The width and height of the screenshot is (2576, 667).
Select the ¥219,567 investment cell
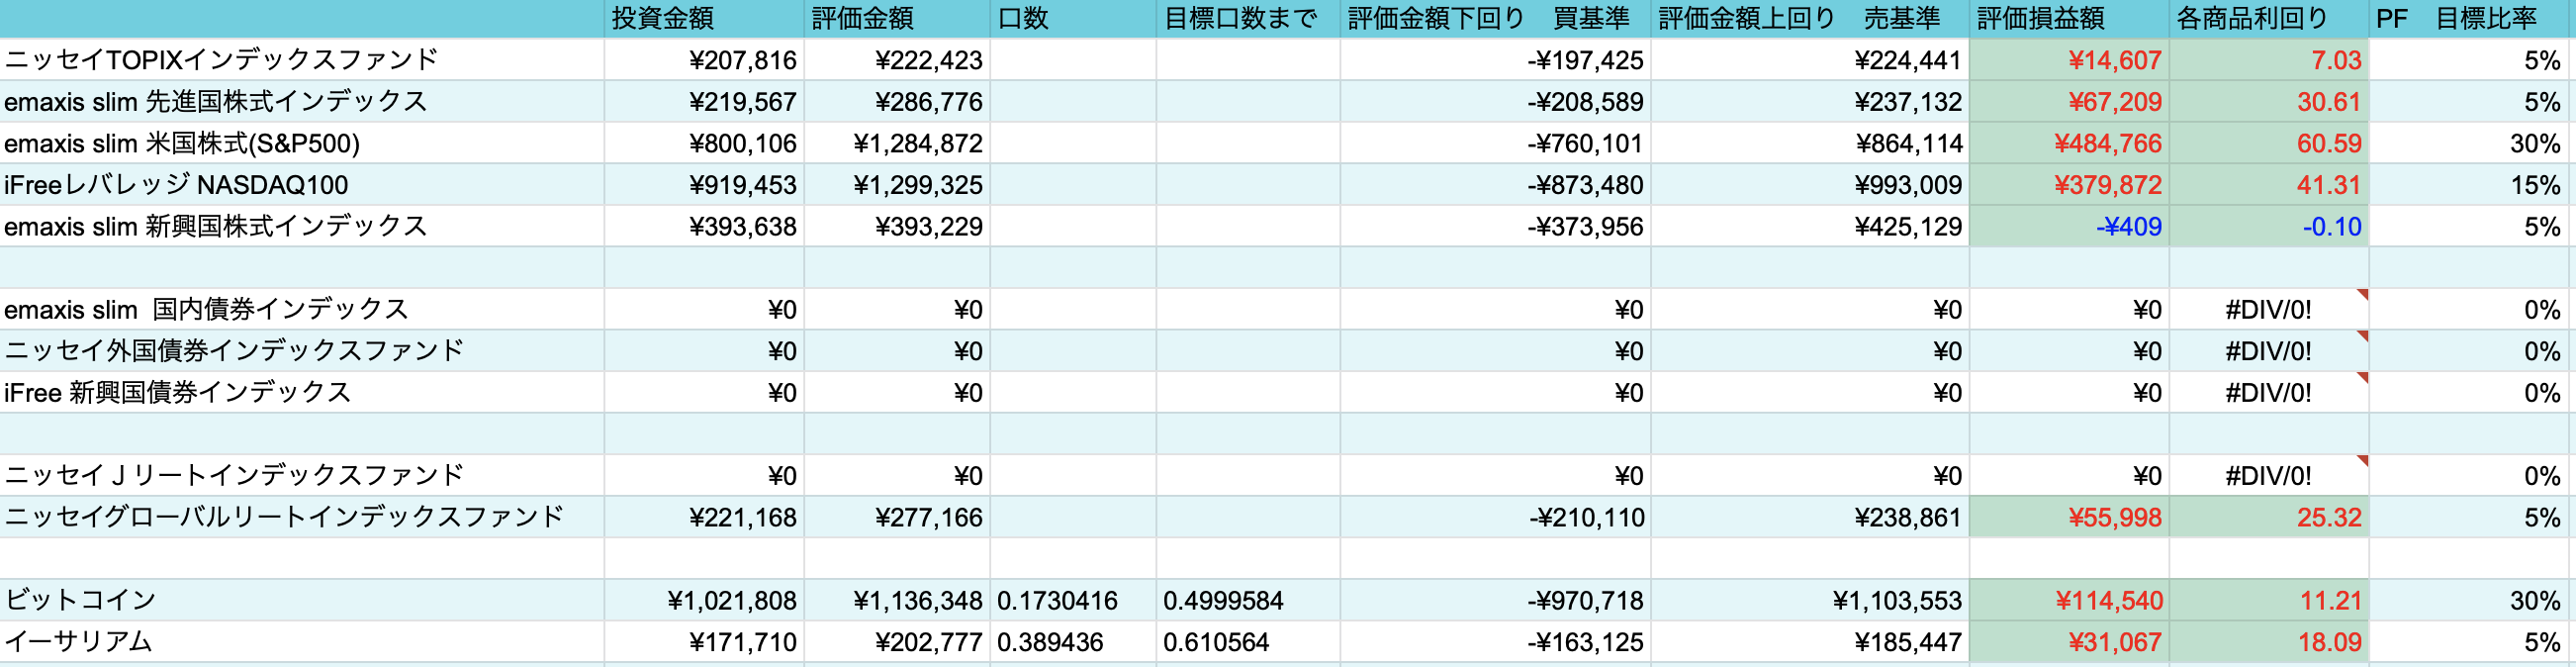tap(704, 102)
